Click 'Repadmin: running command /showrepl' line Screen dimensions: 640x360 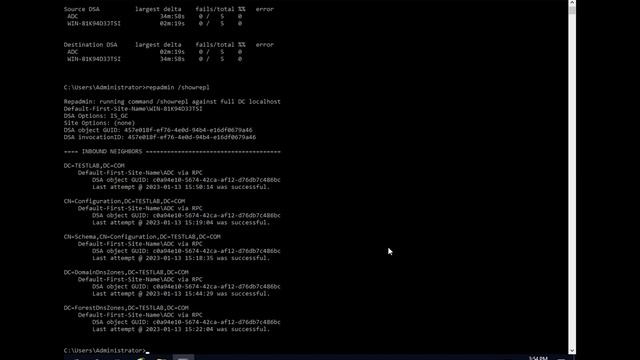(x=172, y=102)
